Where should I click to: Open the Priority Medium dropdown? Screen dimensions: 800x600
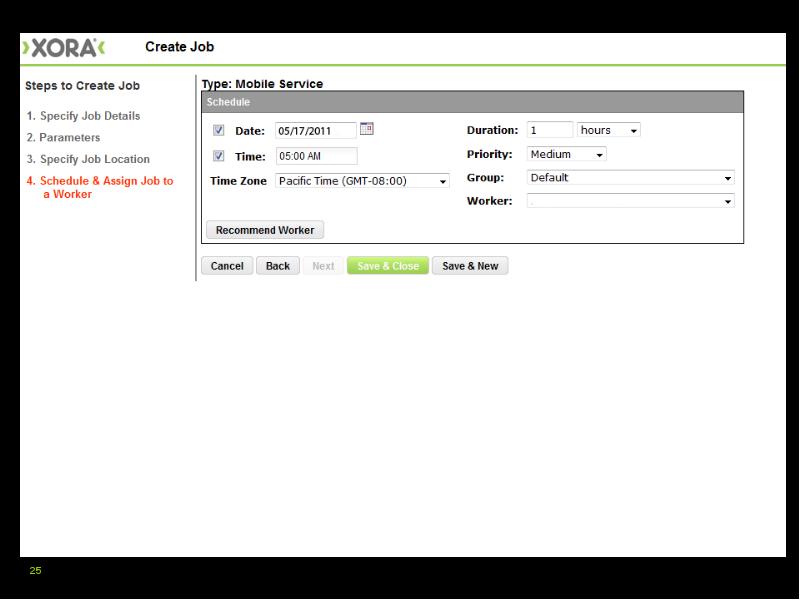tap(566, 154)
